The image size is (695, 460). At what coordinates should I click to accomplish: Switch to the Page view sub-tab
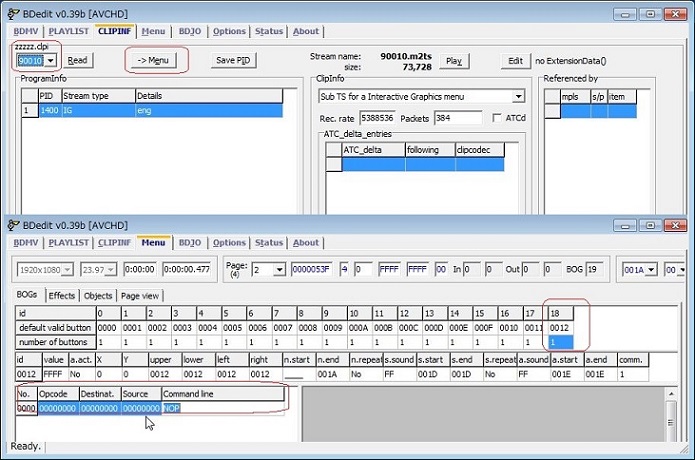140,296
